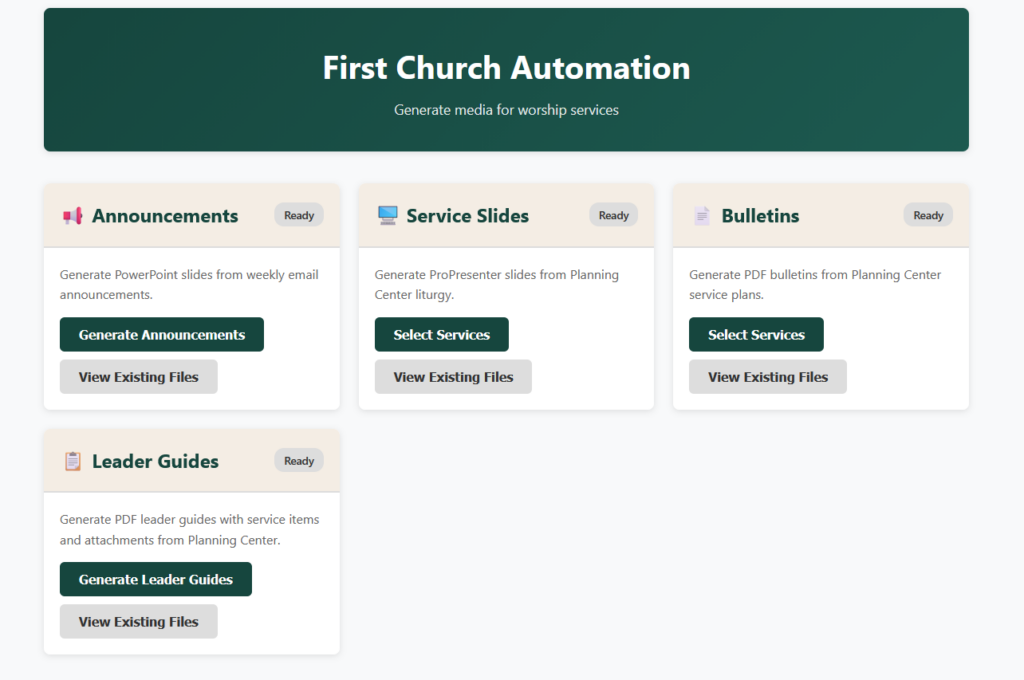Click the Service Slides card heading
The height and width of the screenshot is (680, 1024).
coord(467,216)
